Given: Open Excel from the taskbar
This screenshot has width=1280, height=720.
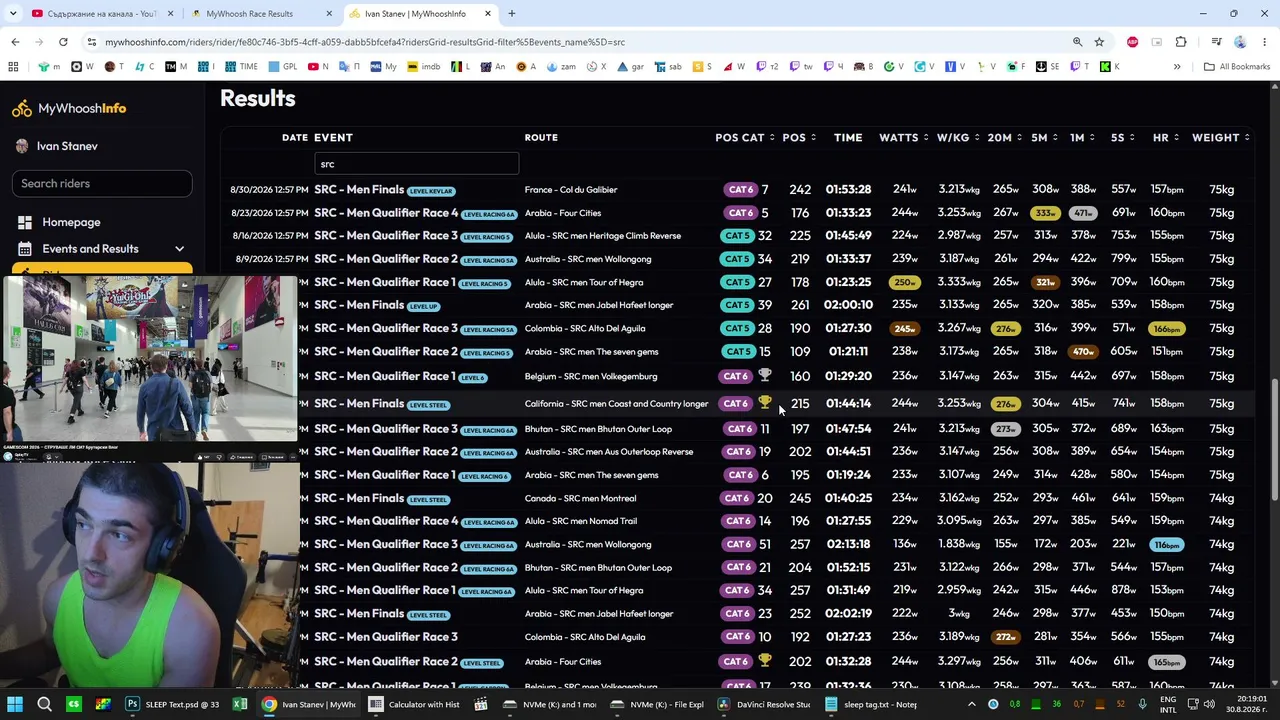Looking at the screenshot, I should coord(240,704).
